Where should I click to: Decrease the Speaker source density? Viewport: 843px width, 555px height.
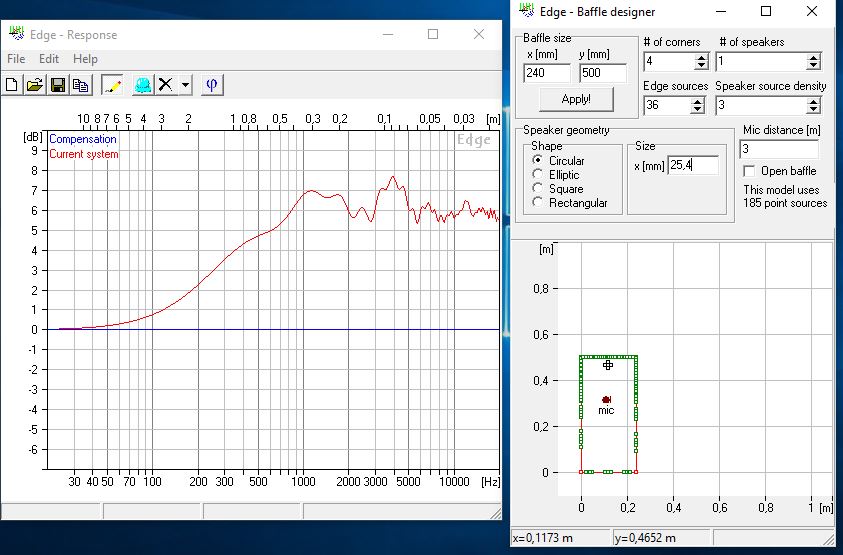pyautogui.click(x=814, y=110)
